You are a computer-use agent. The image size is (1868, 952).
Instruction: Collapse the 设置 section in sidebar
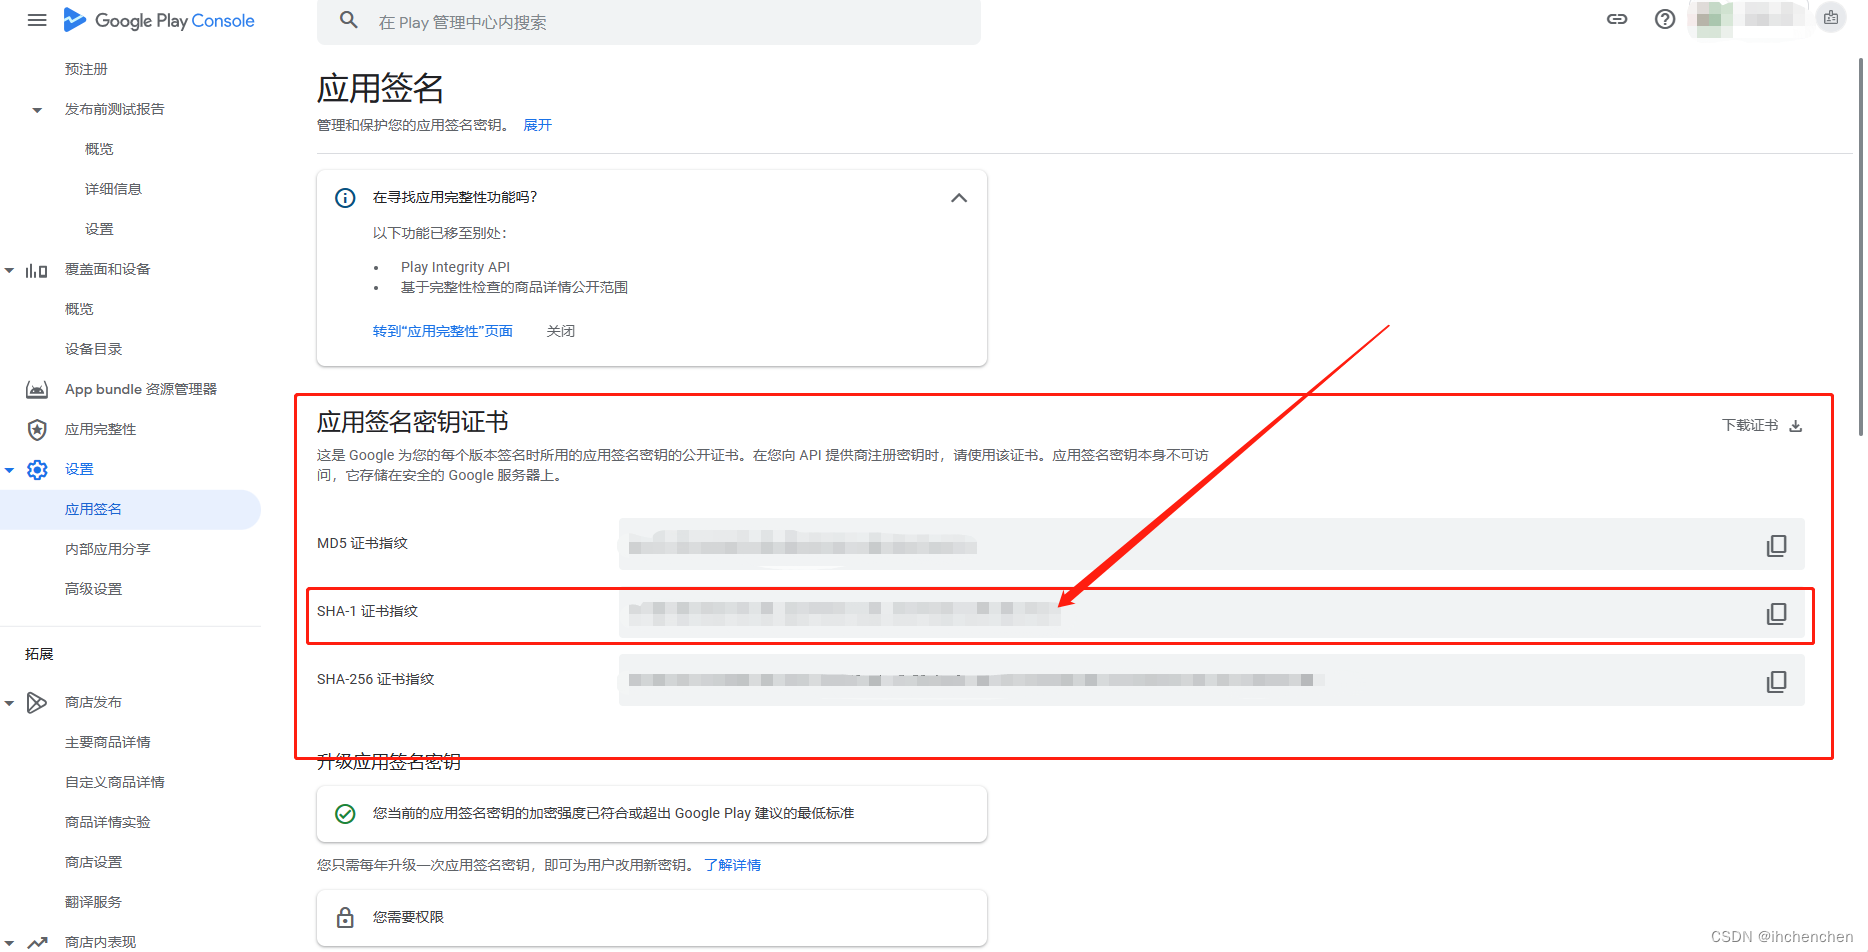9,468
